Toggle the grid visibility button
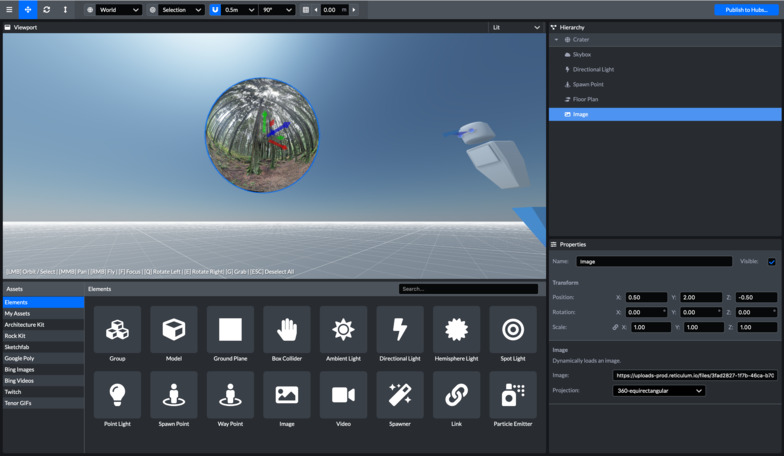This screenshot has width=784, height=456. 306,10
